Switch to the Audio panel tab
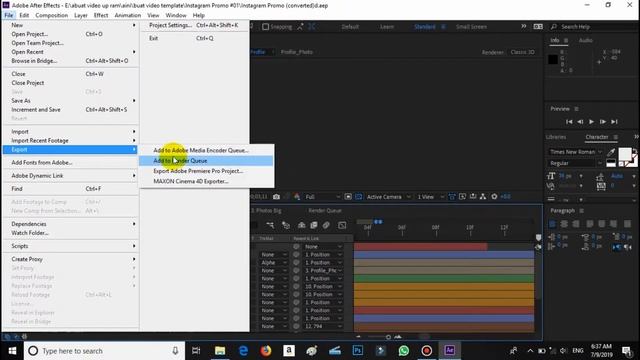This screenshot has height=360, width=640. tap(585, 40)
